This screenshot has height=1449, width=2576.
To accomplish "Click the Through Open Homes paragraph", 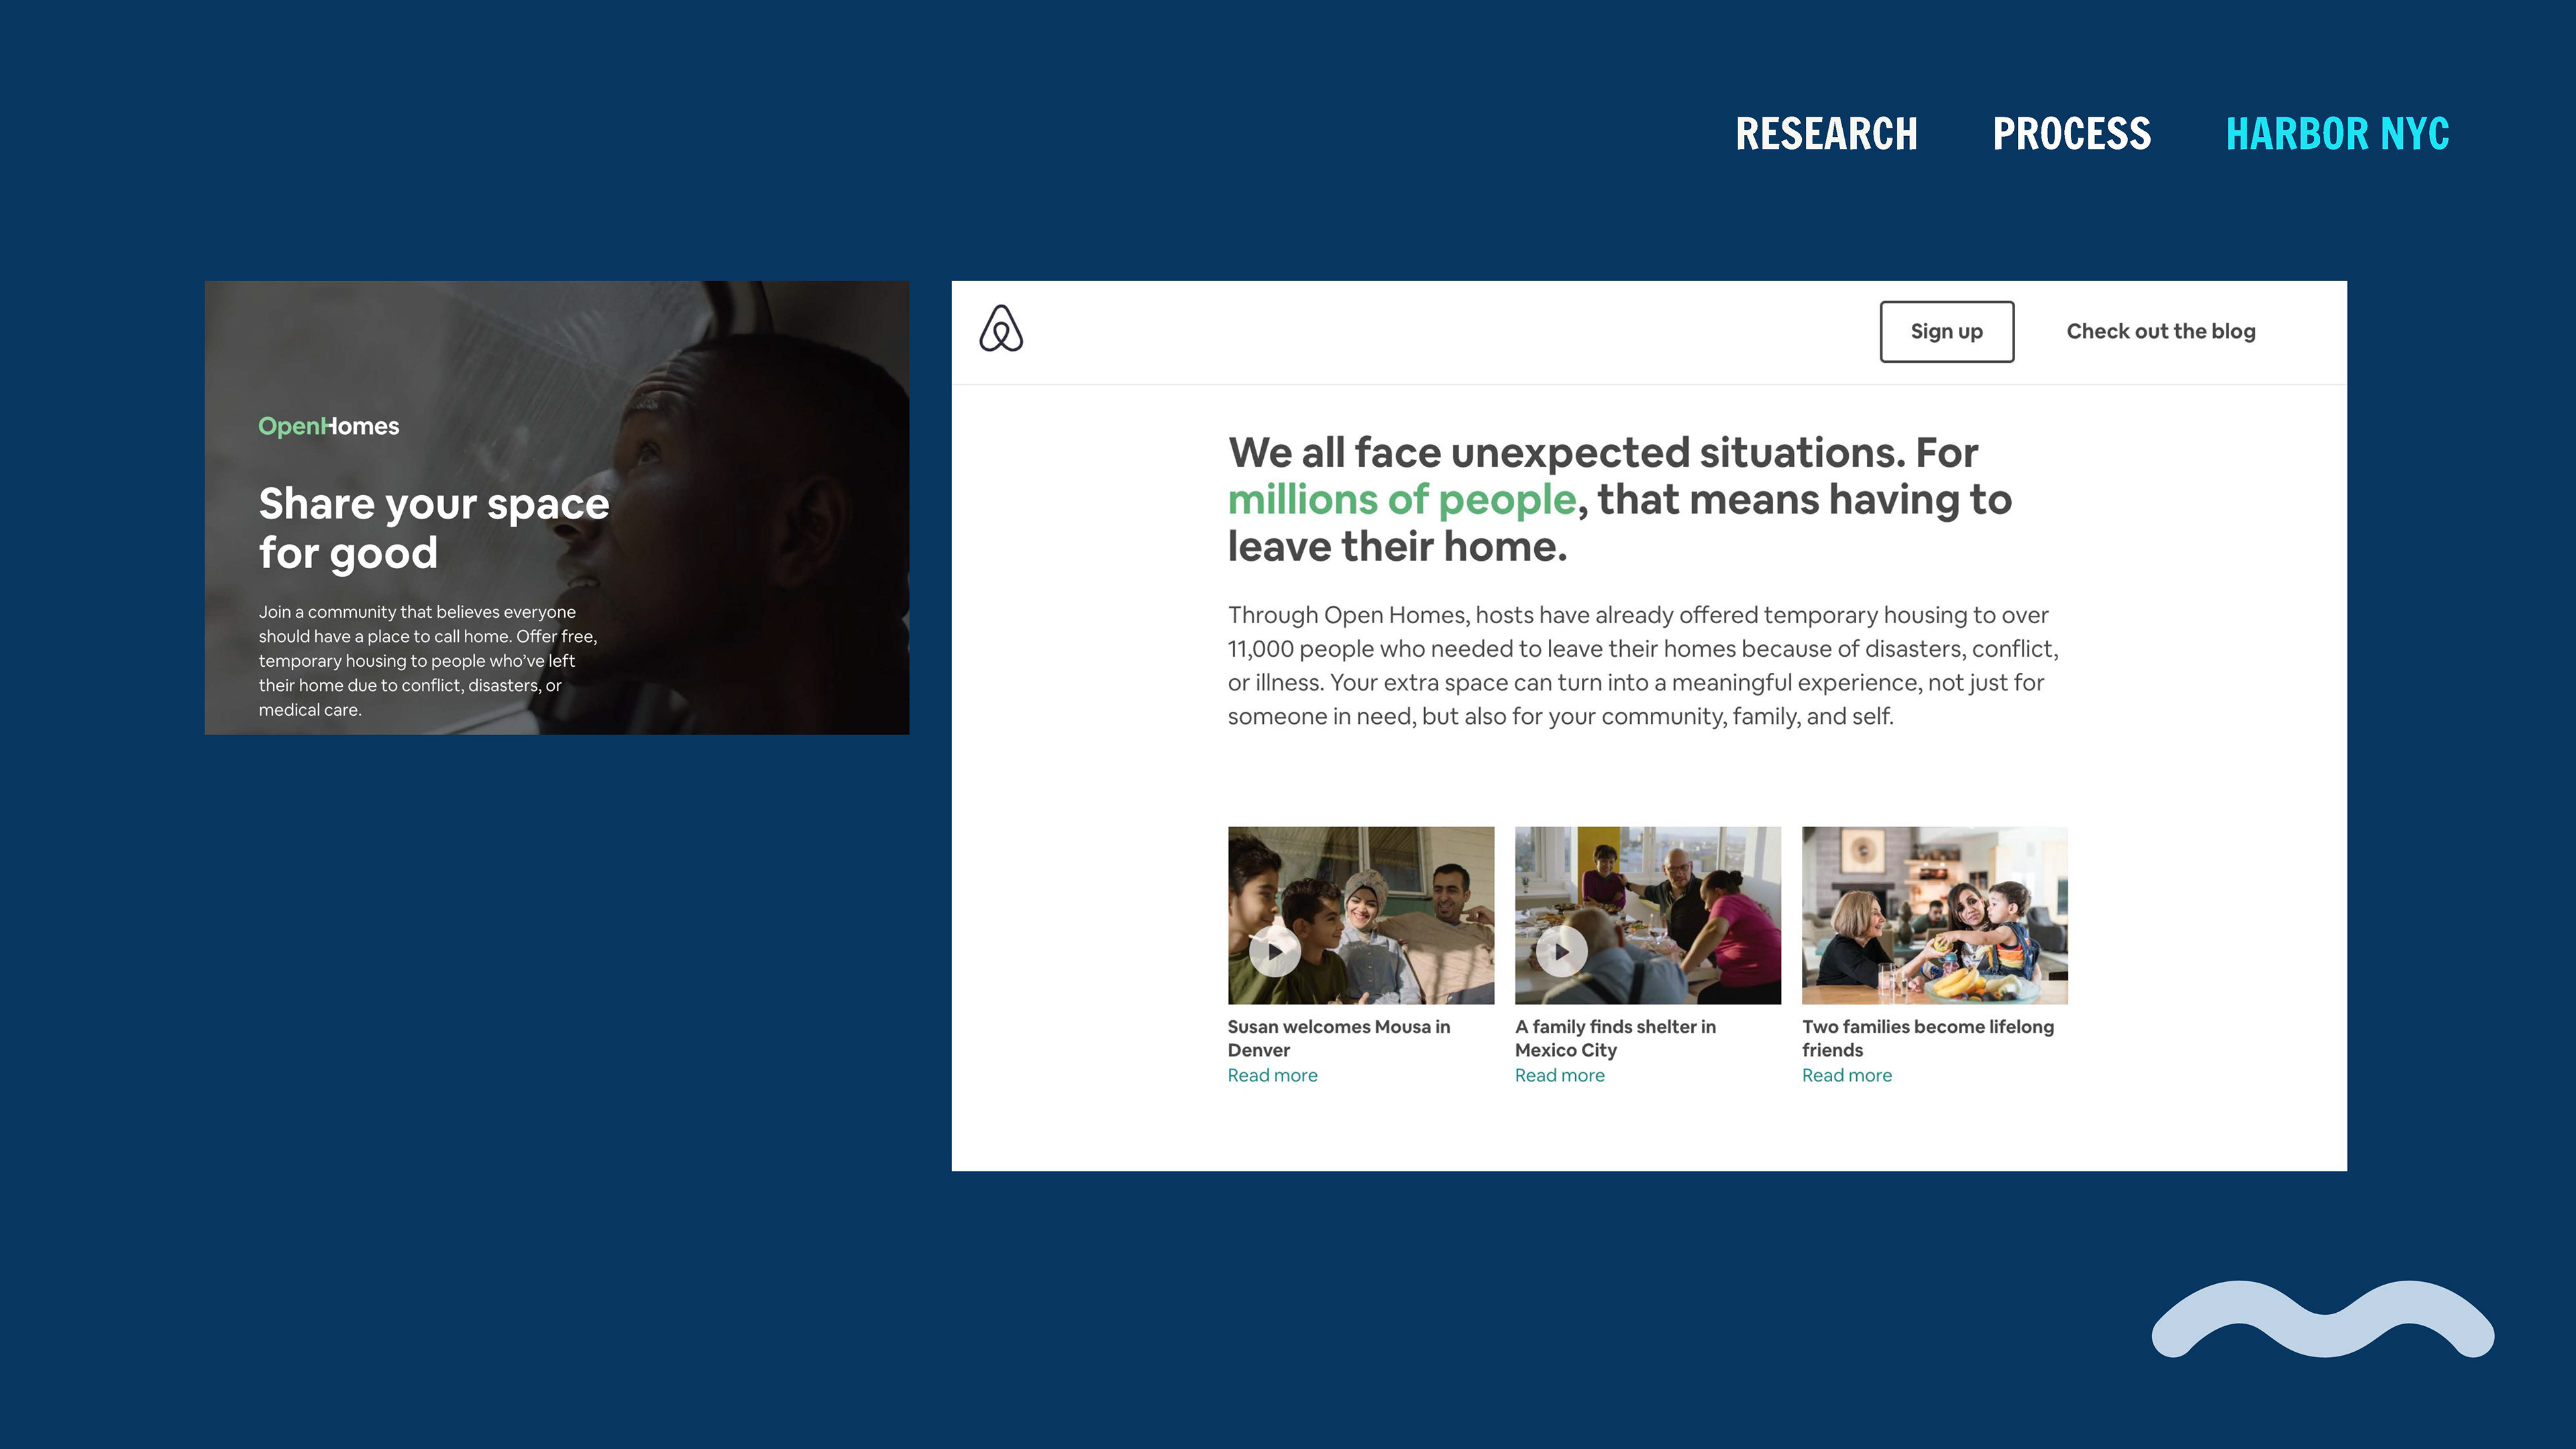I will pos(1642,665).
